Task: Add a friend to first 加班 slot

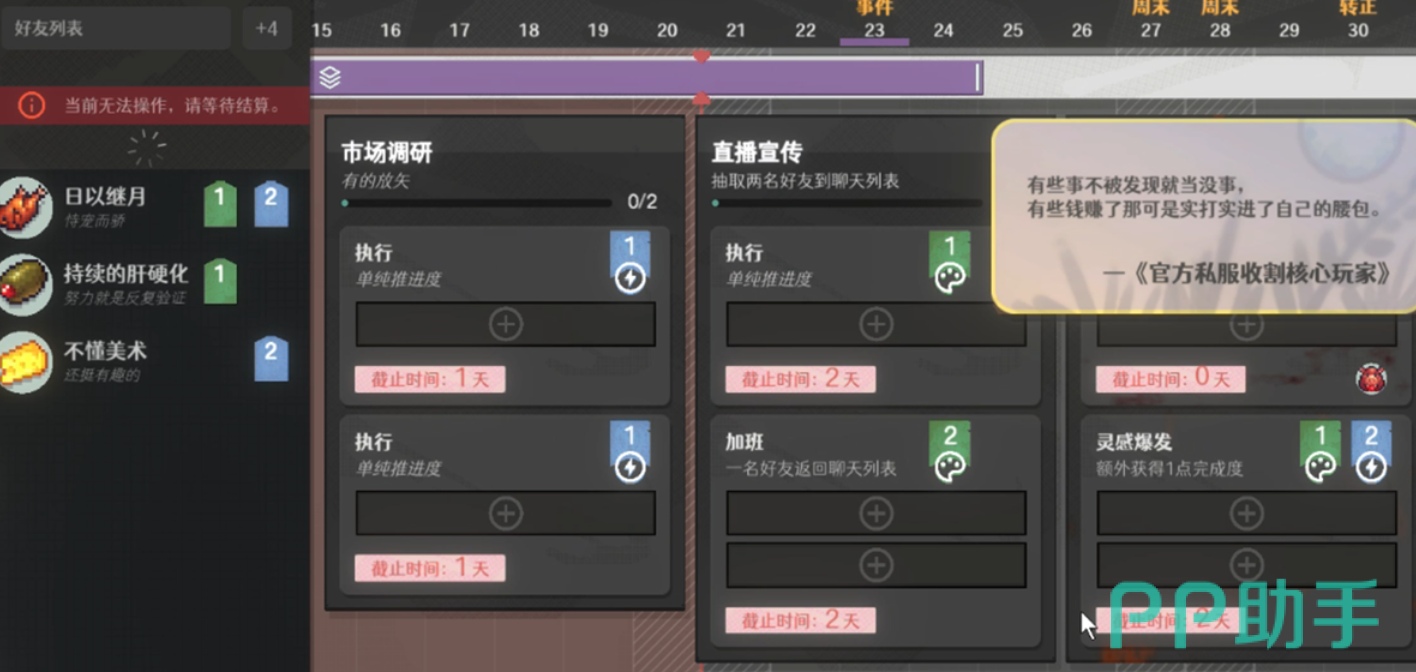Action: coord(876,513)
